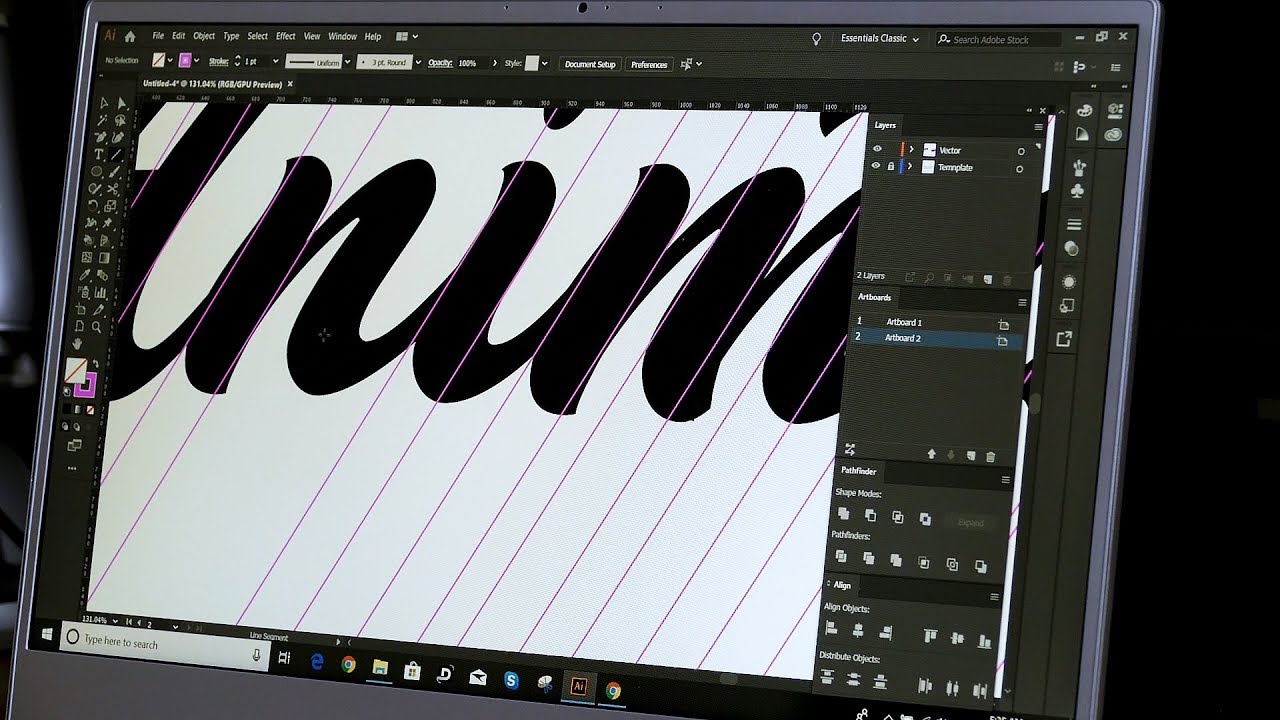Click target circle of Template layer

(1019, 169)
